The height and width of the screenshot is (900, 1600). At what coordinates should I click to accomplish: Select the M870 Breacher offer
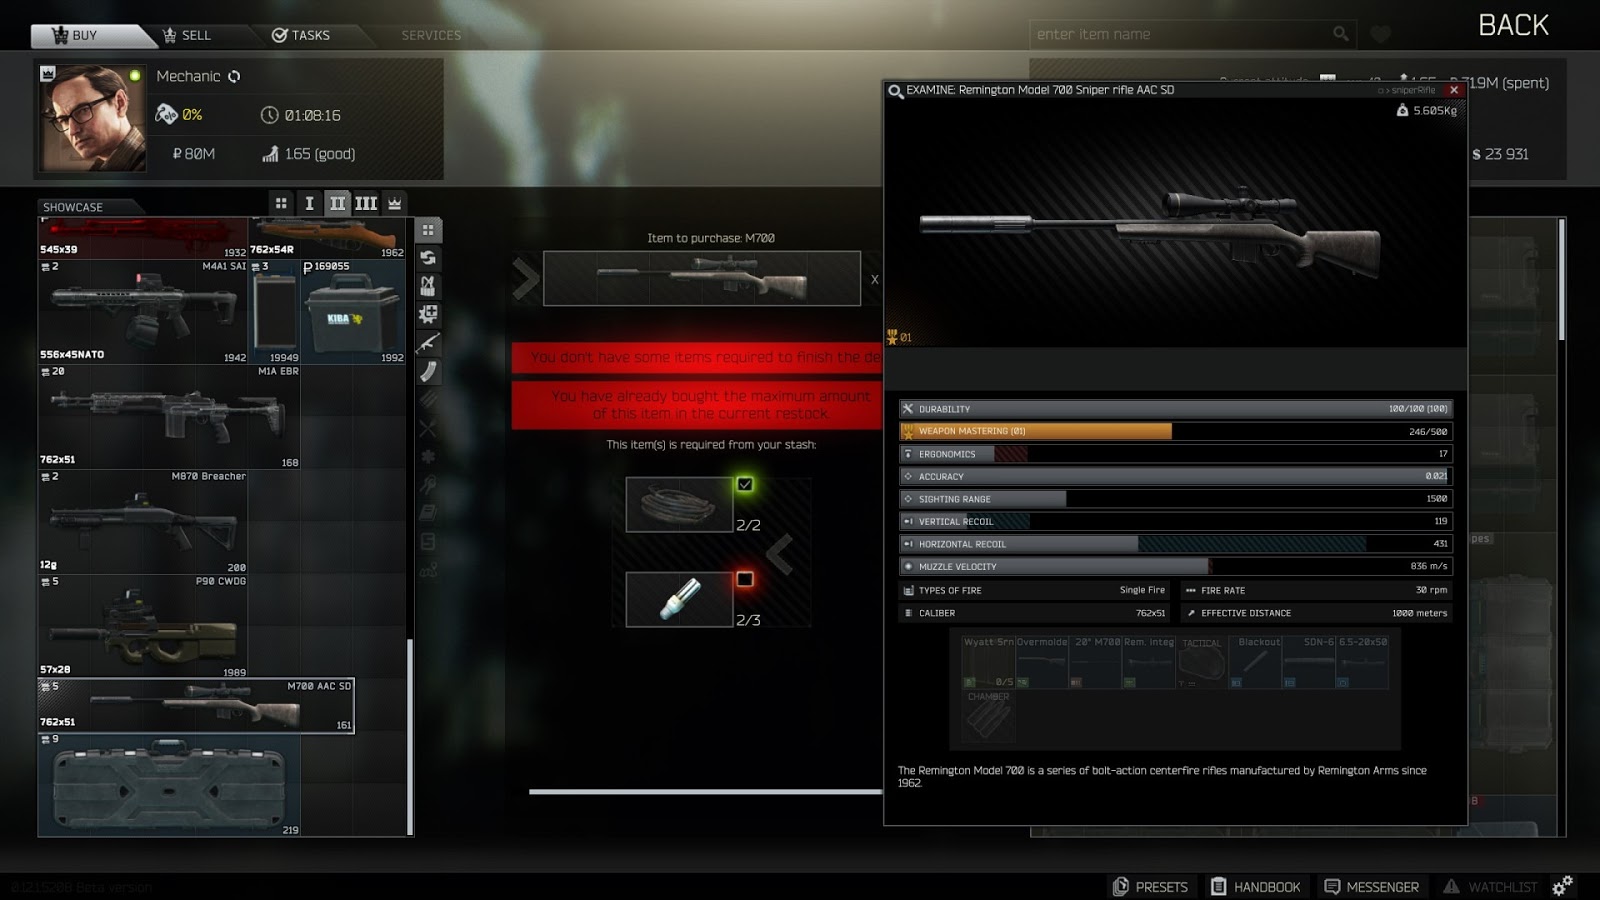143,522
